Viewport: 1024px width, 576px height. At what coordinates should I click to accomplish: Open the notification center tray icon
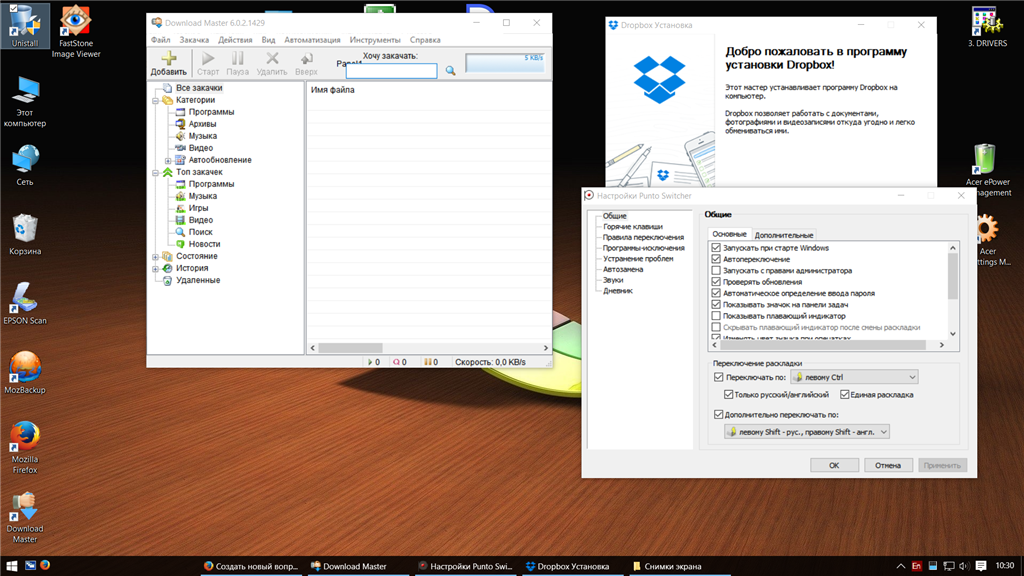coord(981,566)
